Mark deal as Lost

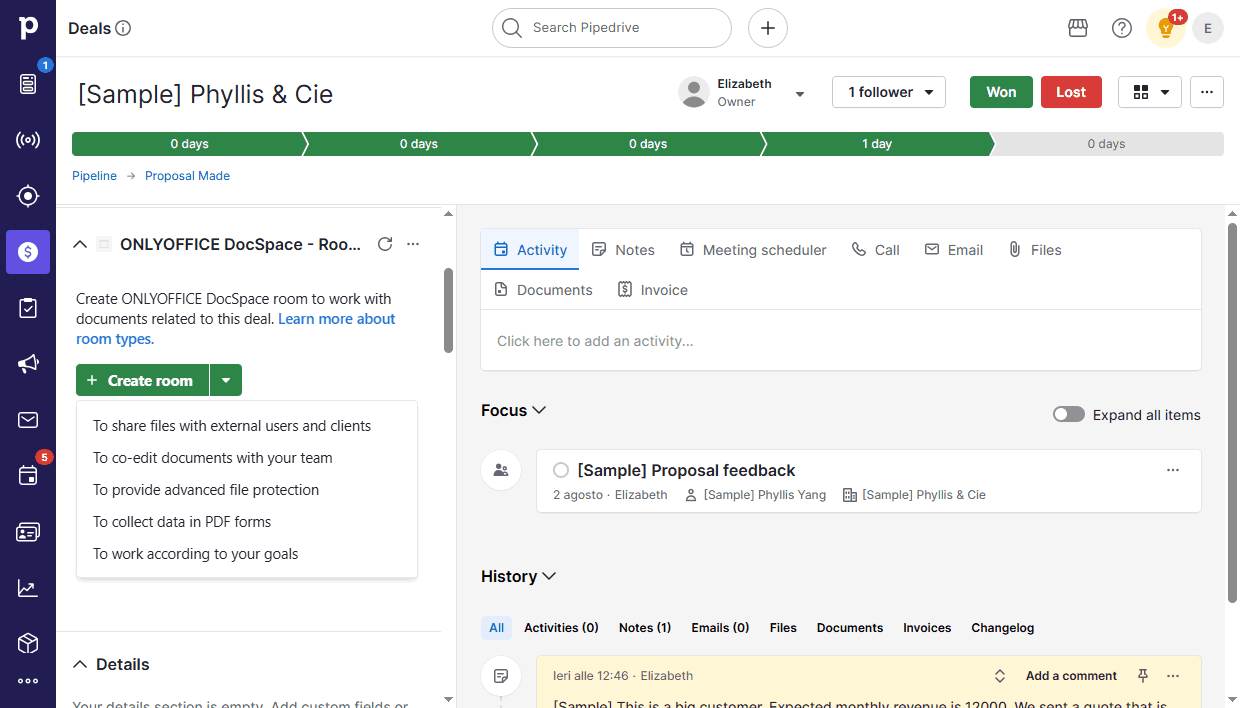click(x=1071, y=92)
